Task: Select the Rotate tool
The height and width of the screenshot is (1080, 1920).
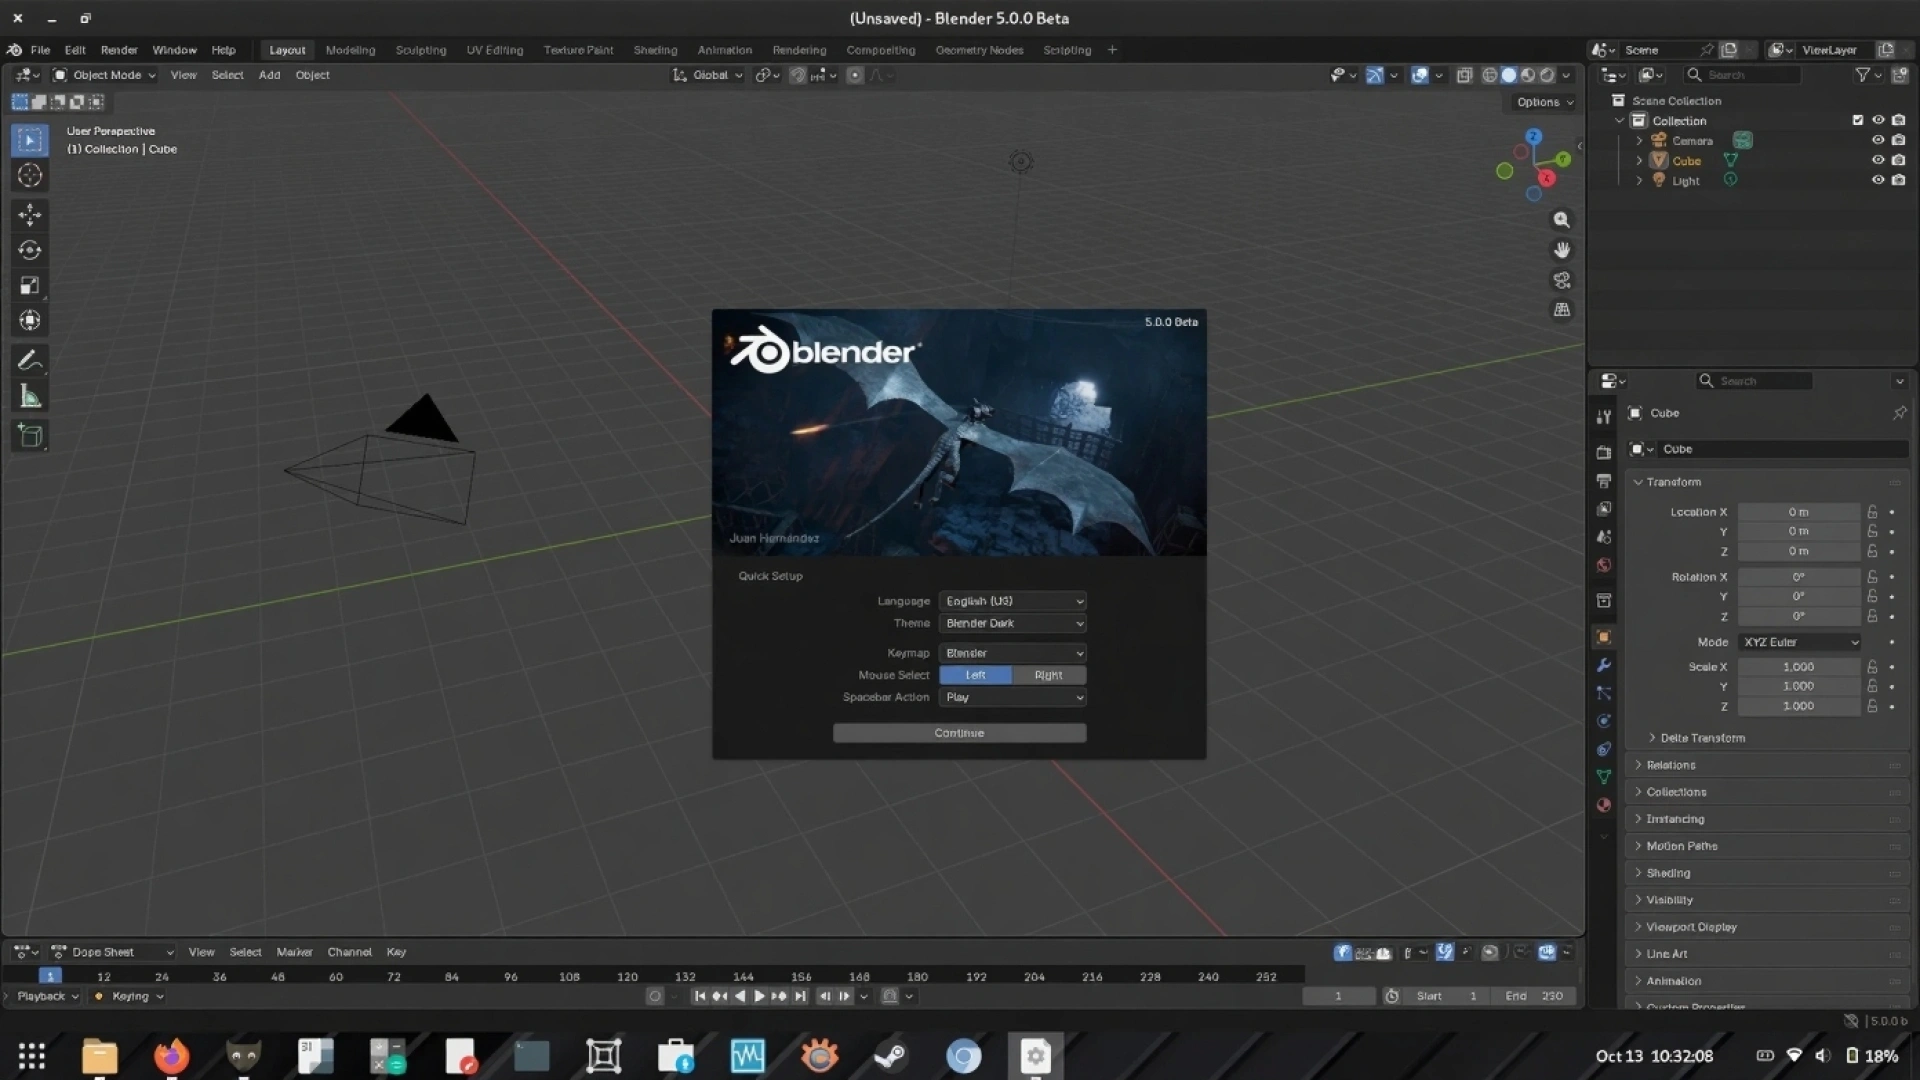Action: [30, 250]
